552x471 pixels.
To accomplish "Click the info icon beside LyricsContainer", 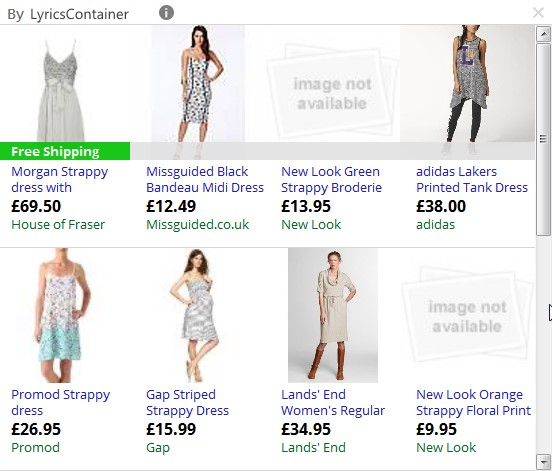I will pos(166,13).
